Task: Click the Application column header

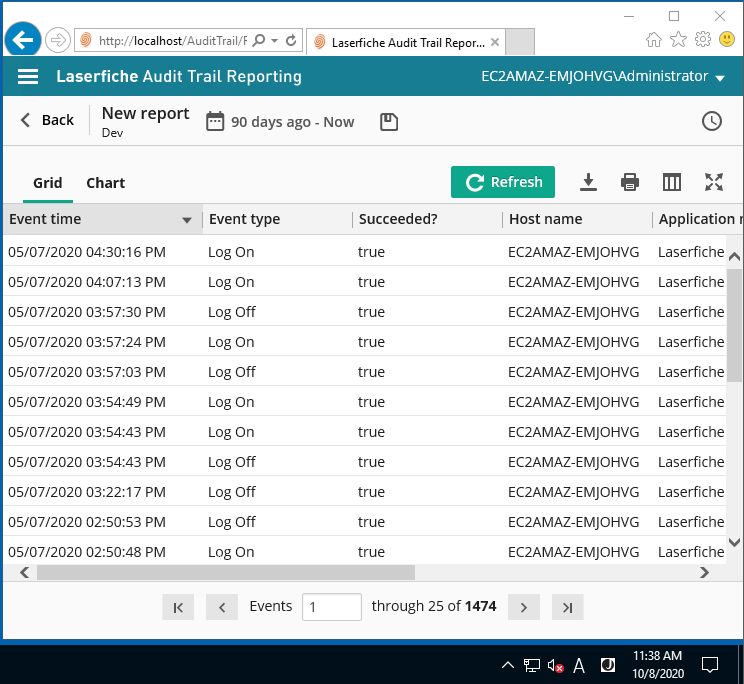Action: 699,219
